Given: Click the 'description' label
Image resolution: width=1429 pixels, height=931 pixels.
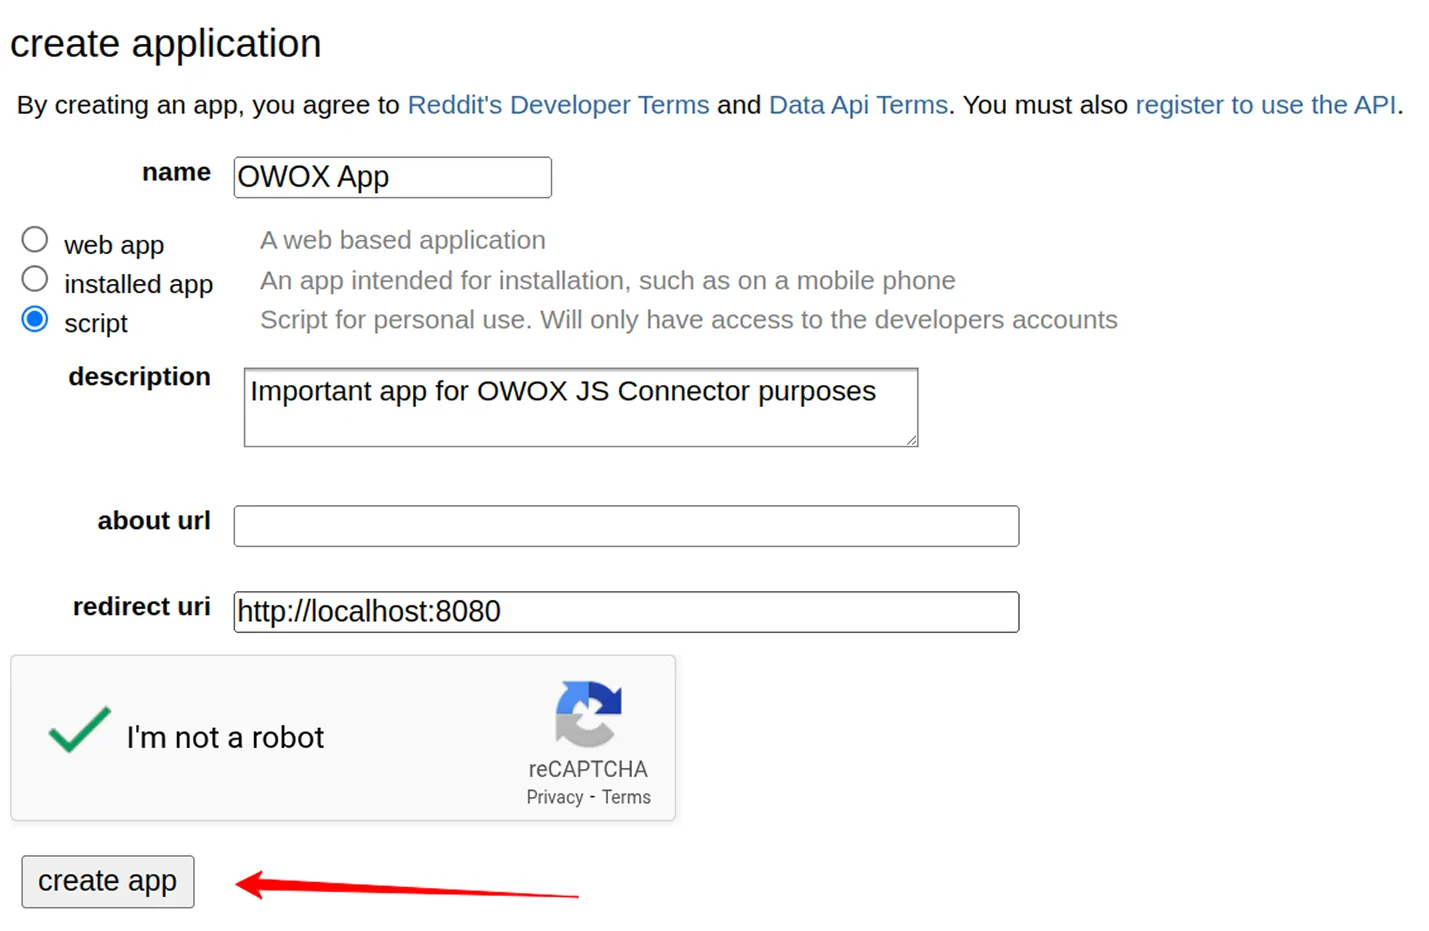Looking at the screenshot, I should [x=140, y=377].
